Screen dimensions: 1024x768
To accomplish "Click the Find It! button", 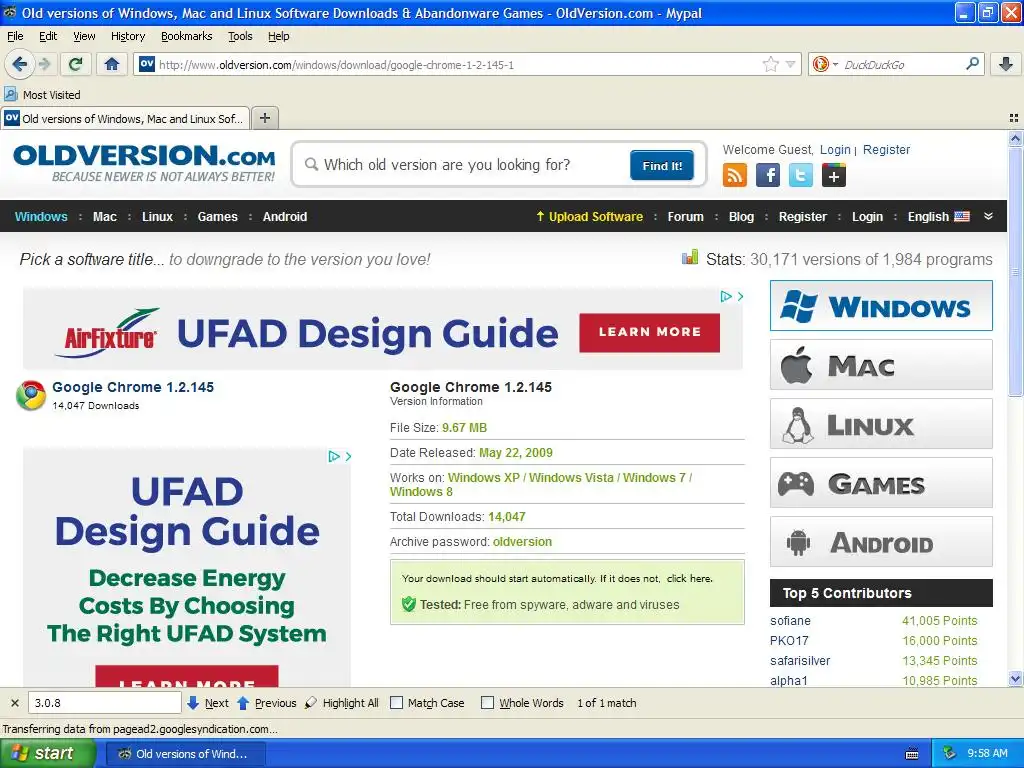I will tap(662, 165).
